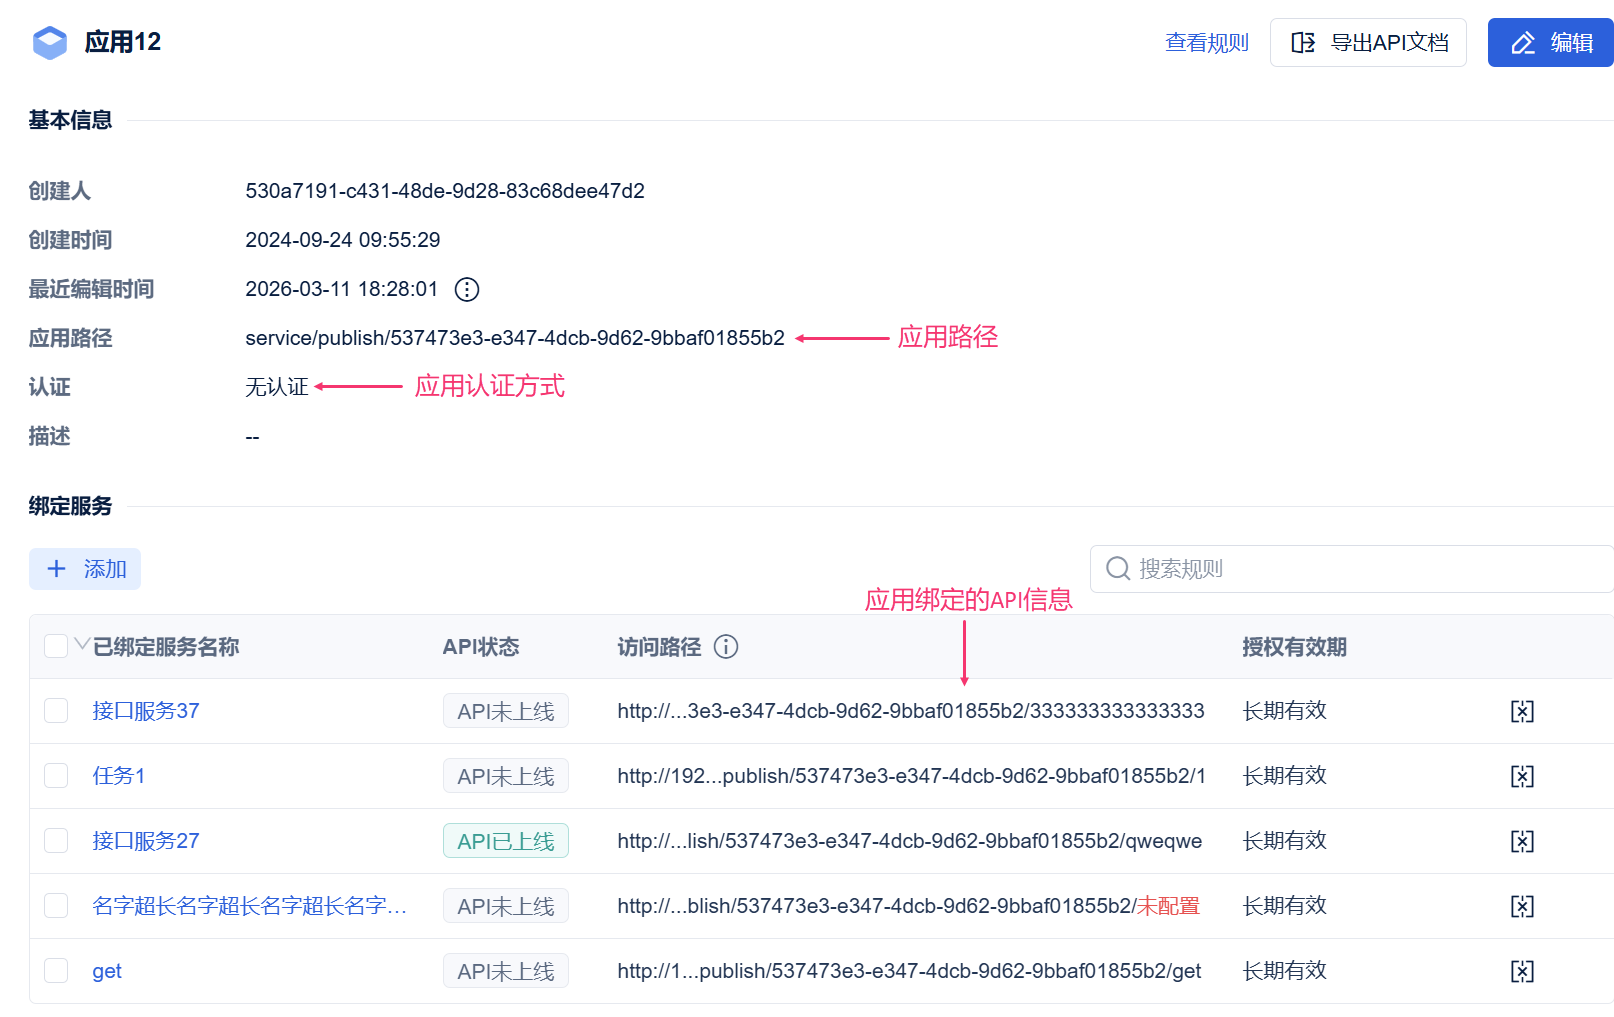Click the creator ID 530a7191-c431 value
This screenshot has height=1017, width=1614.
pos(445,191)
